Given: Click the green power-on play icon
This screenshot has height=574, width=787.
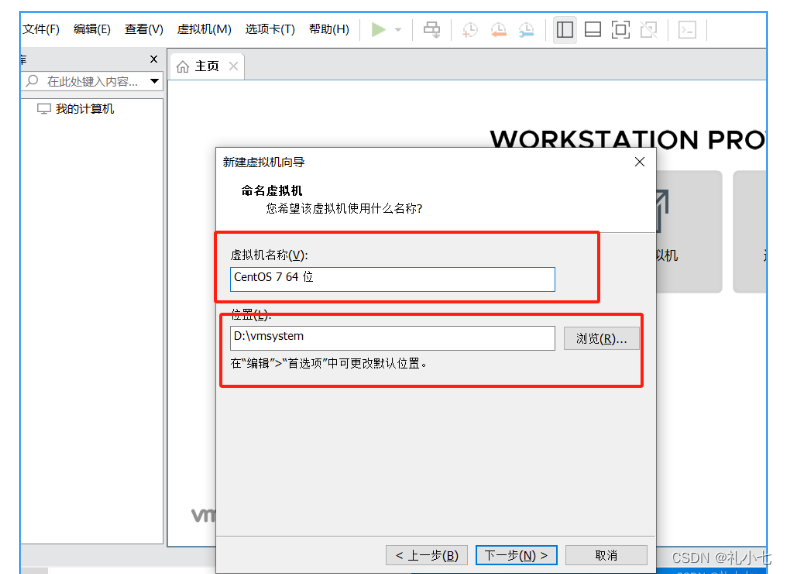Looking at the screenshot, I should coord(378,30).
